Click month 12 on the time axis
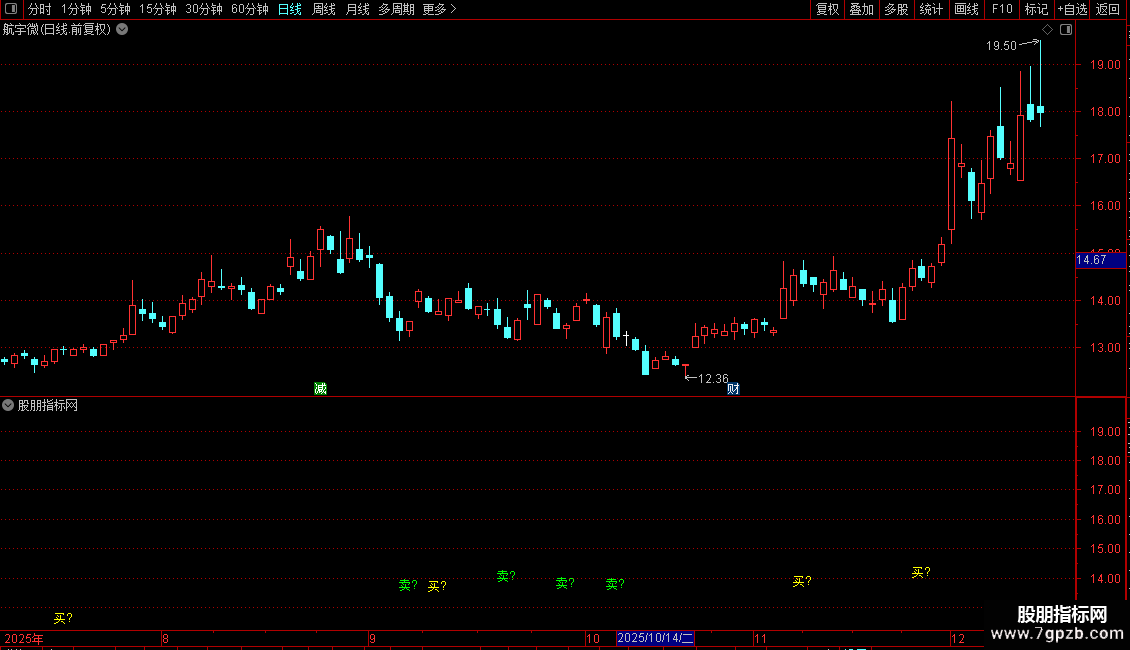The height and width of the screenshot is (650, 1130). pyautogui.click(x=957, y=638)
